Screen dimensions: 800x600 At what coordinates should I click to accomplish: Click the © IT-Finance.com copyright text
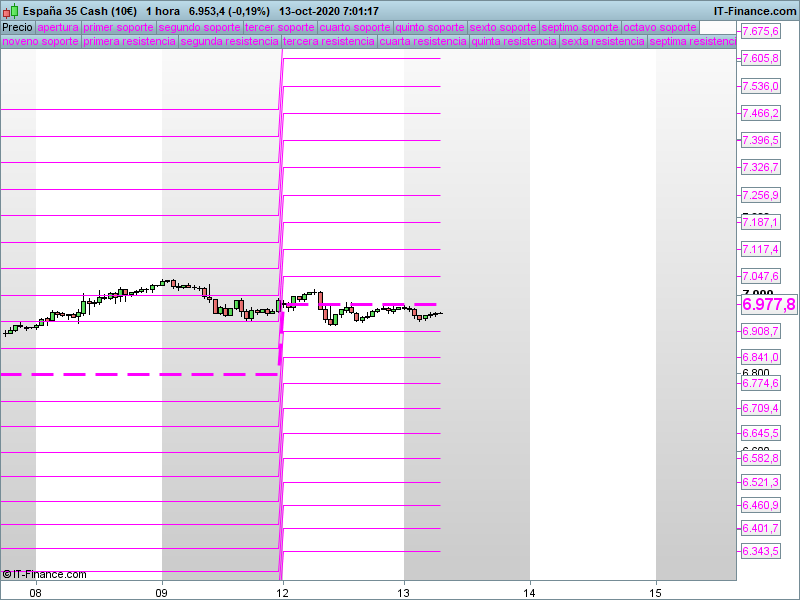click(x=45, y=574)
